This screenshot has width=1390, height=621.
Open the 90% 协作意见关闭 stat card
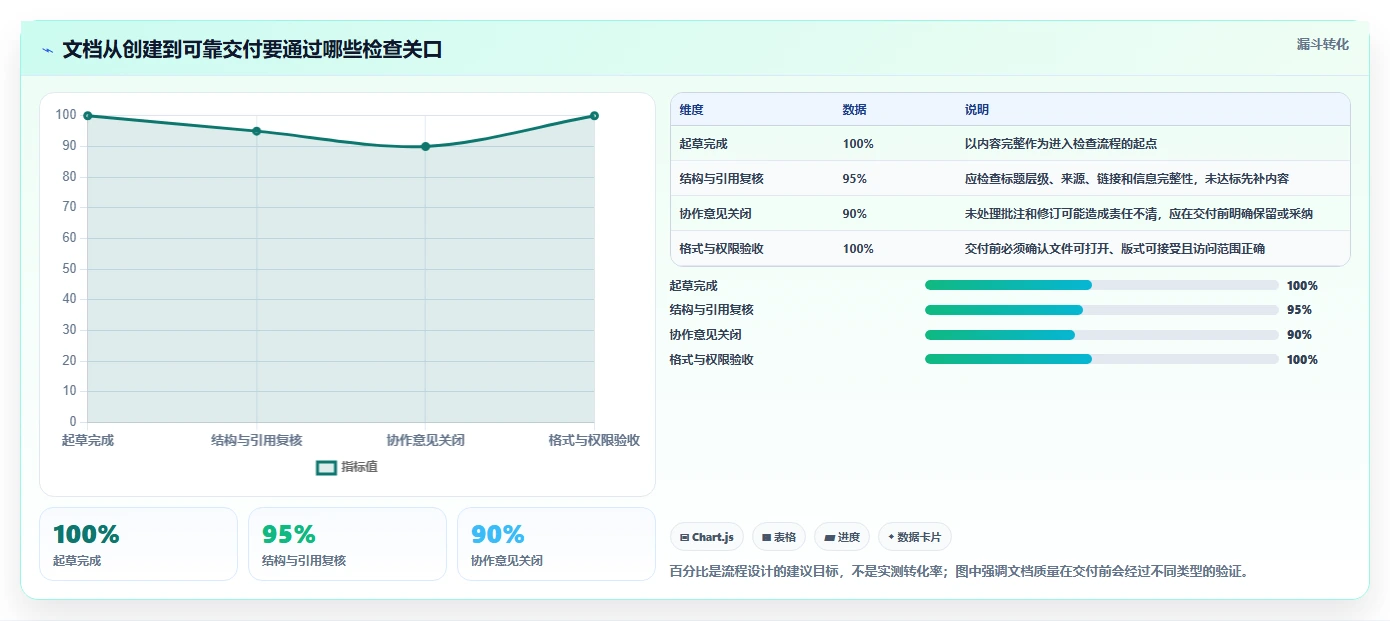click(556, 544)
